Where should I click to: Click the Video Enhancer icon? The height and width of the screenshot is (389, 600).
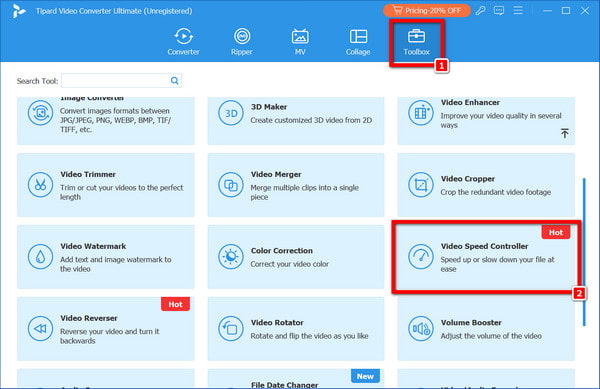(x=421, y=113)
